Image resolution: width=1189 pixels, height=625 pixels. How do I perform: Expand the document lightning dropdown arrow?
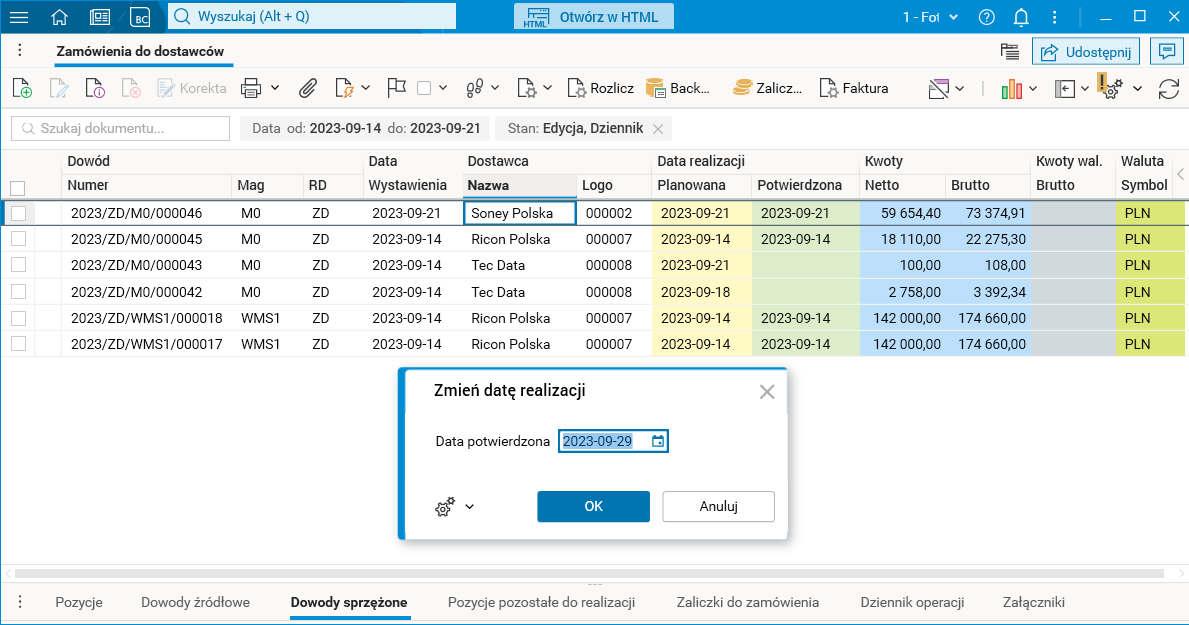point(365,89)
